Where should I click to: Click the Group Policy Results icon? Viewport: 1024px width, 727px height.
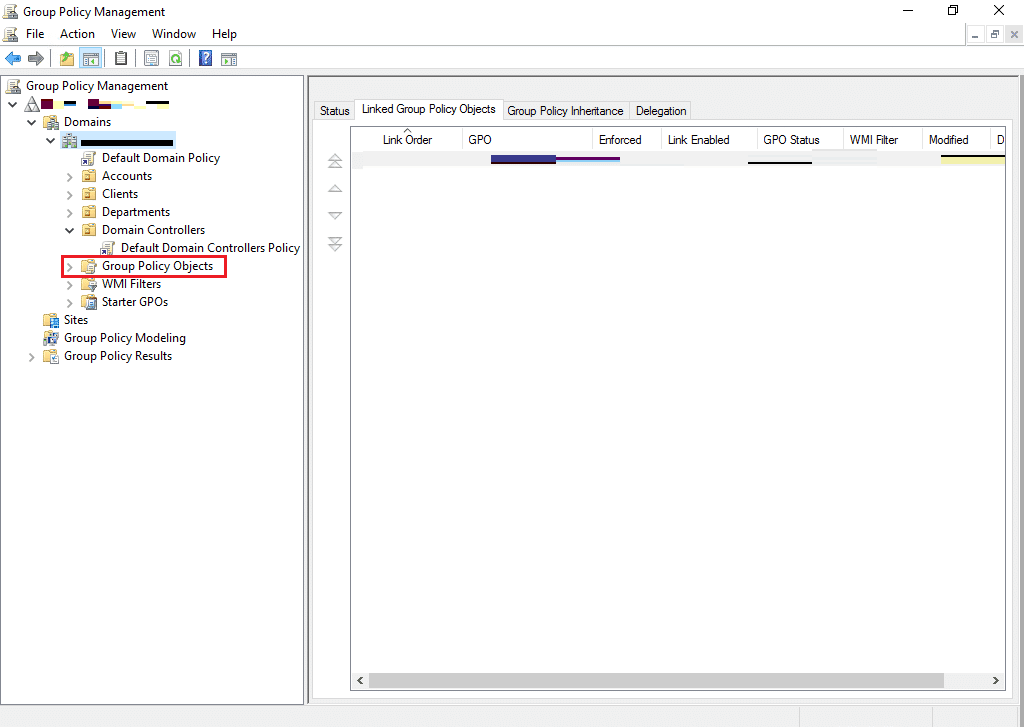pyautogui.click(x=51, y=356)
